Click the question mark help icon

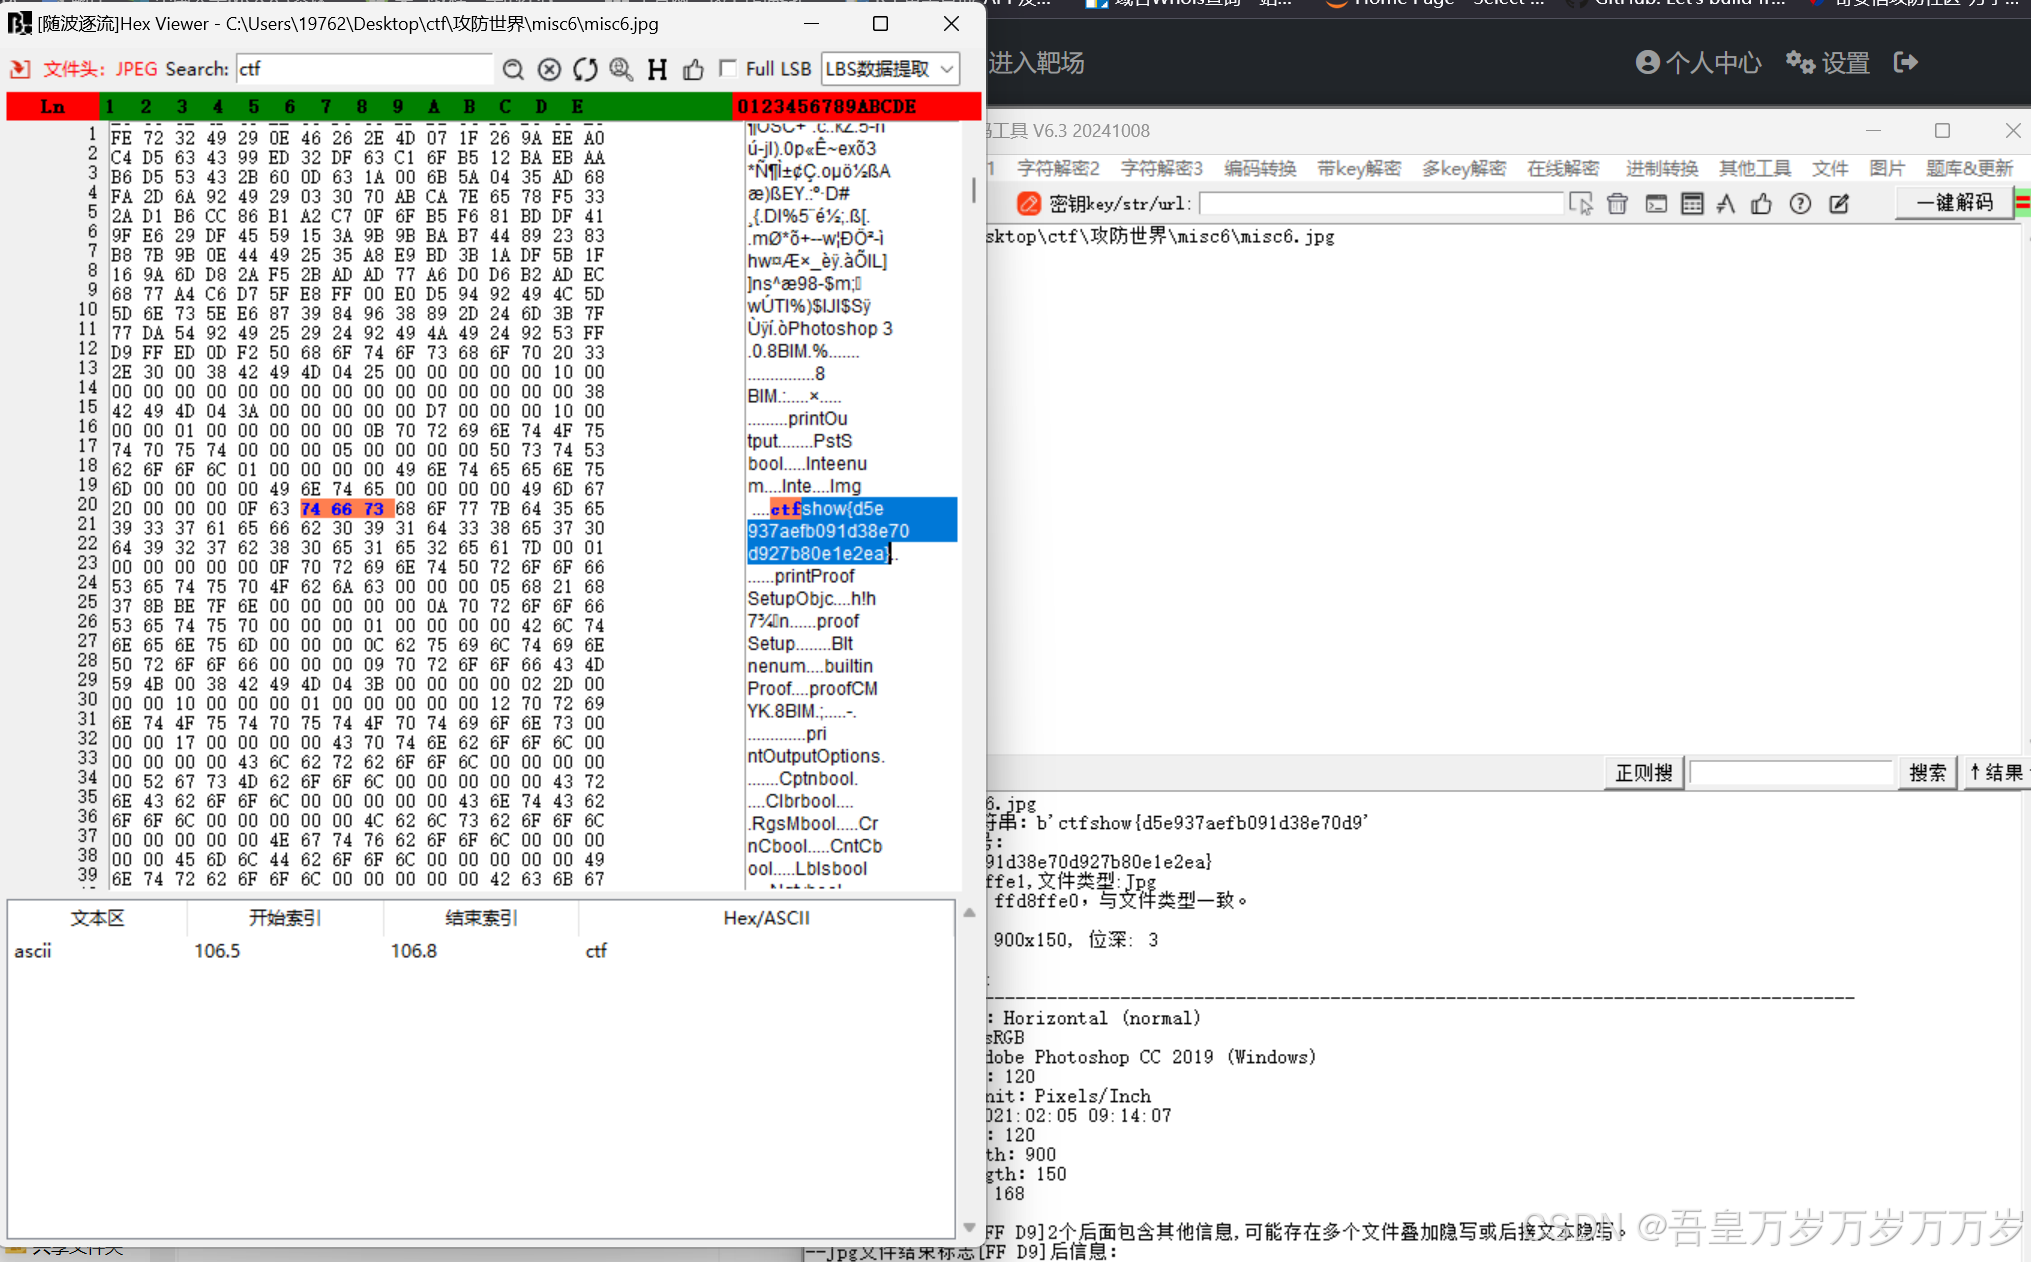pos(1800,204)
